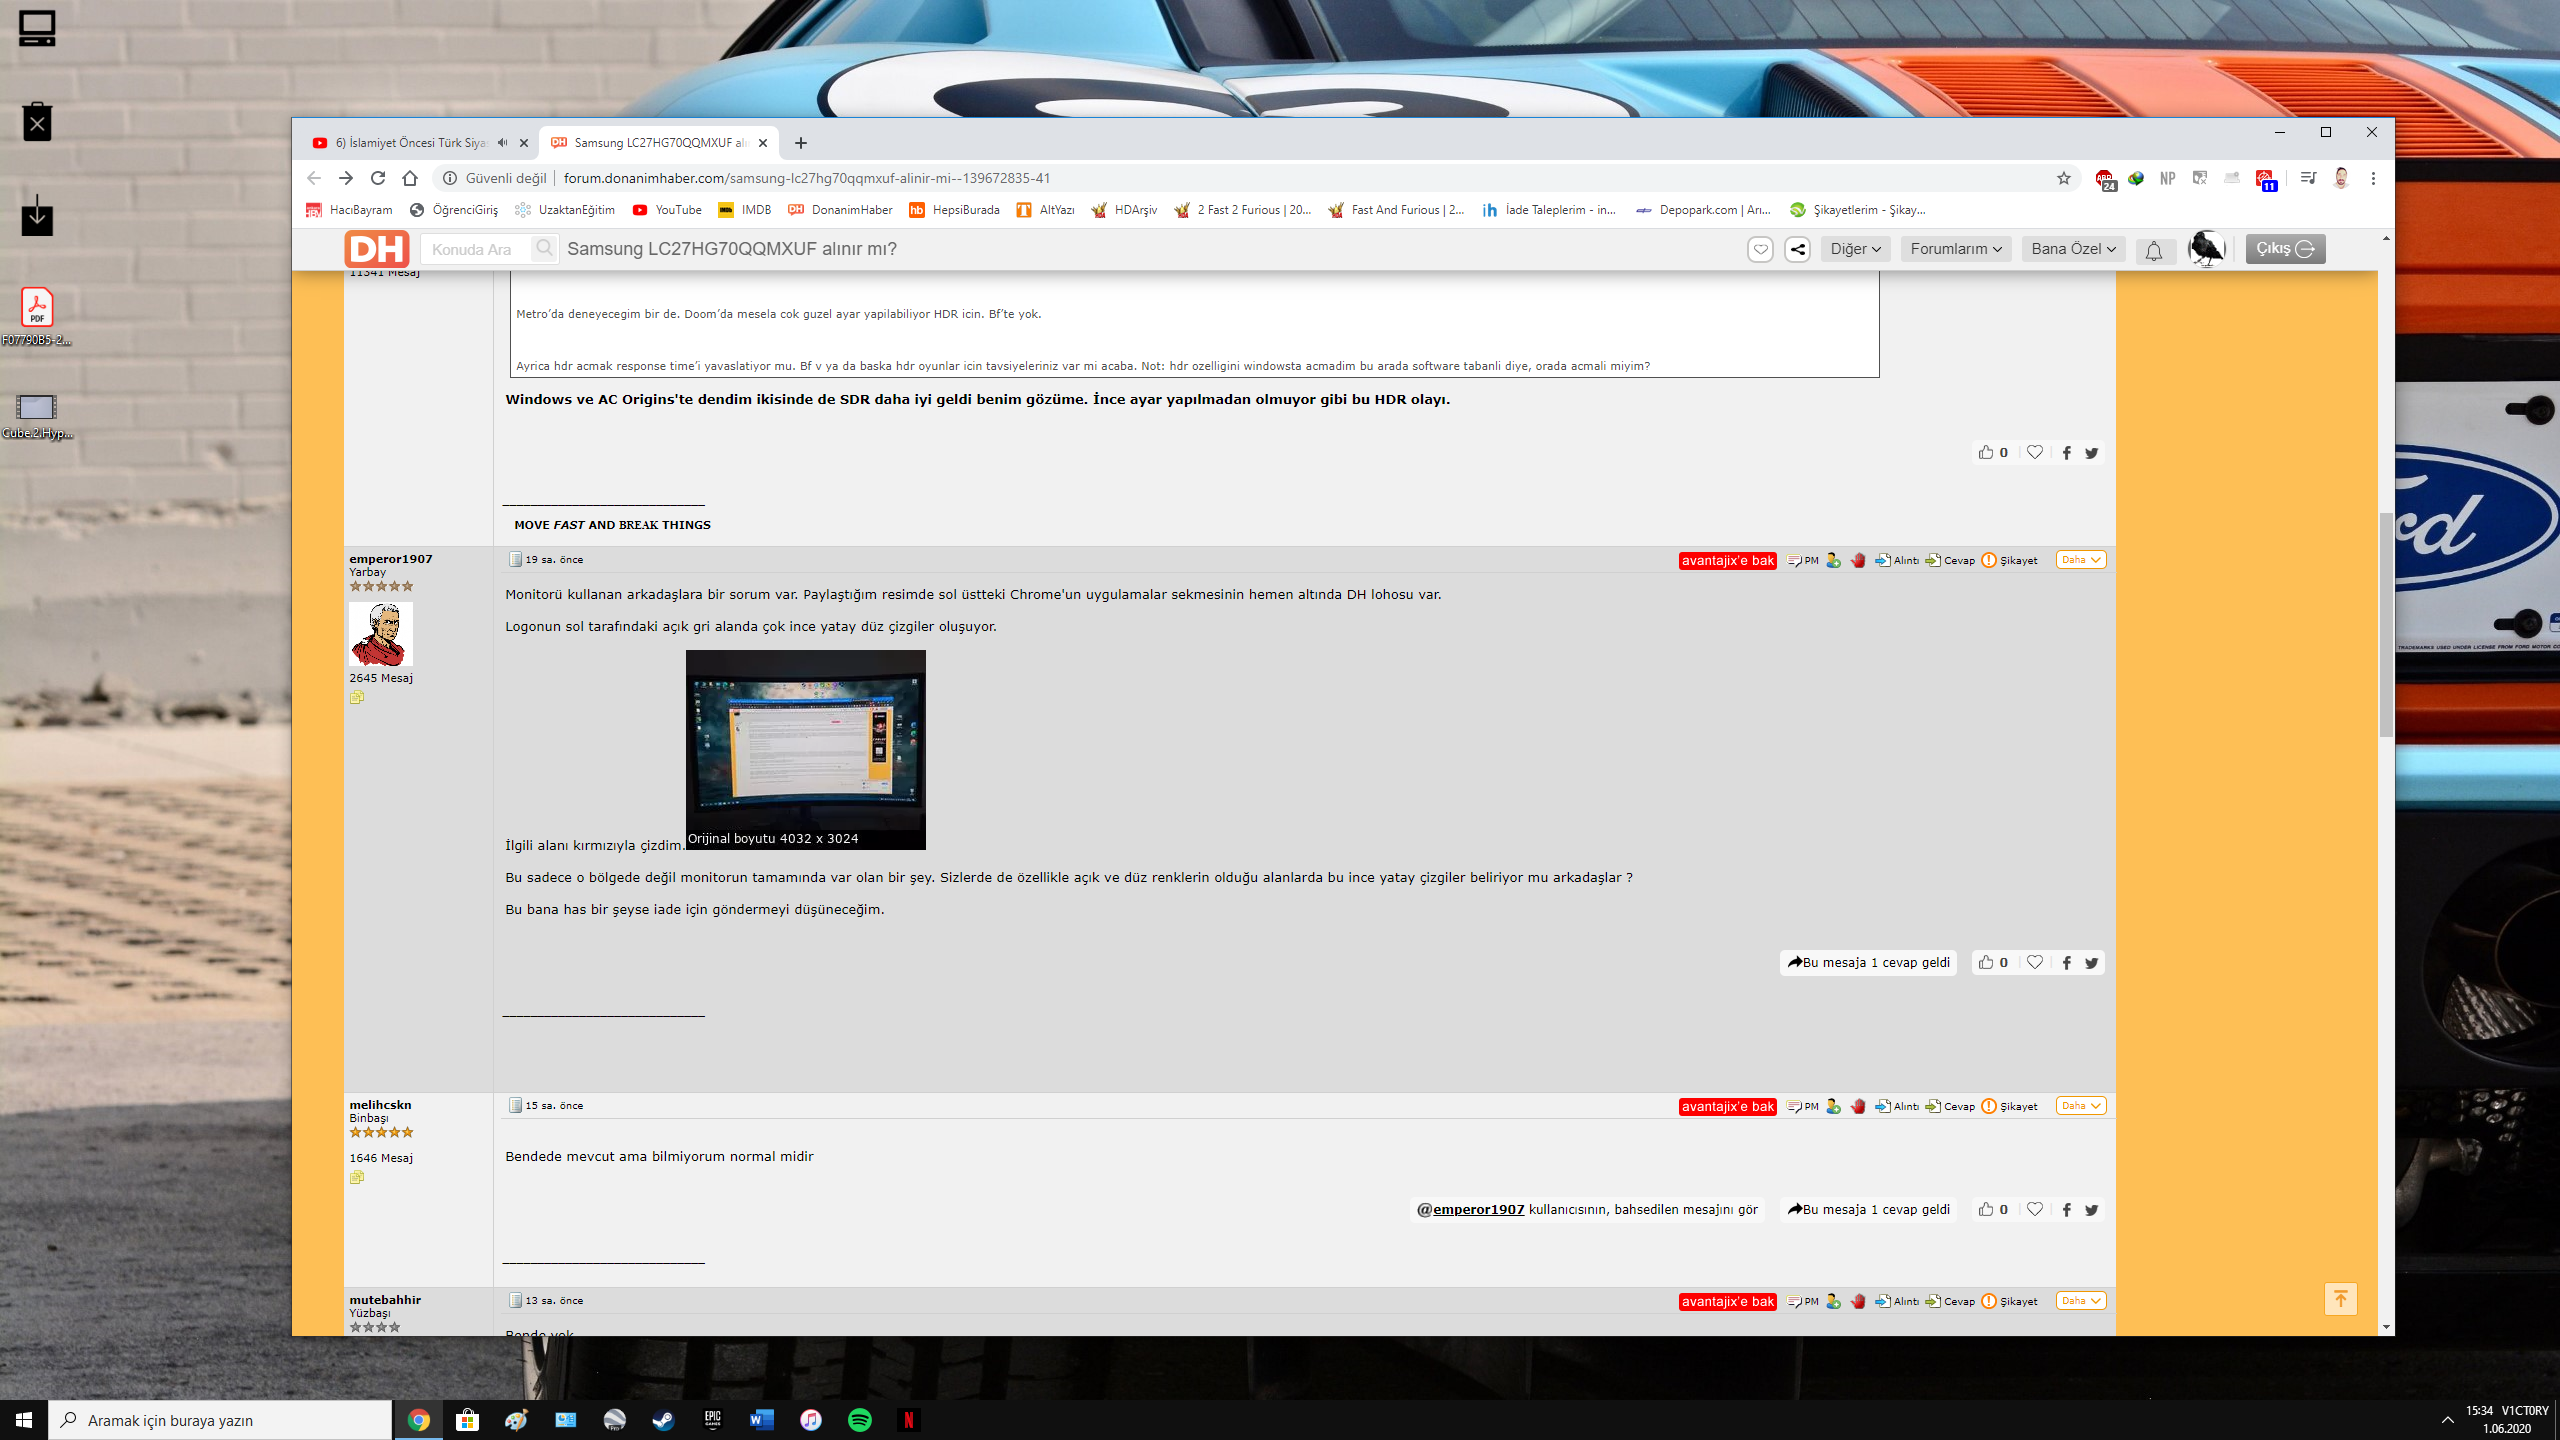Open Chrome media controls playlist icon
Viewport: 2560px width, 1440px height.
2308,178
